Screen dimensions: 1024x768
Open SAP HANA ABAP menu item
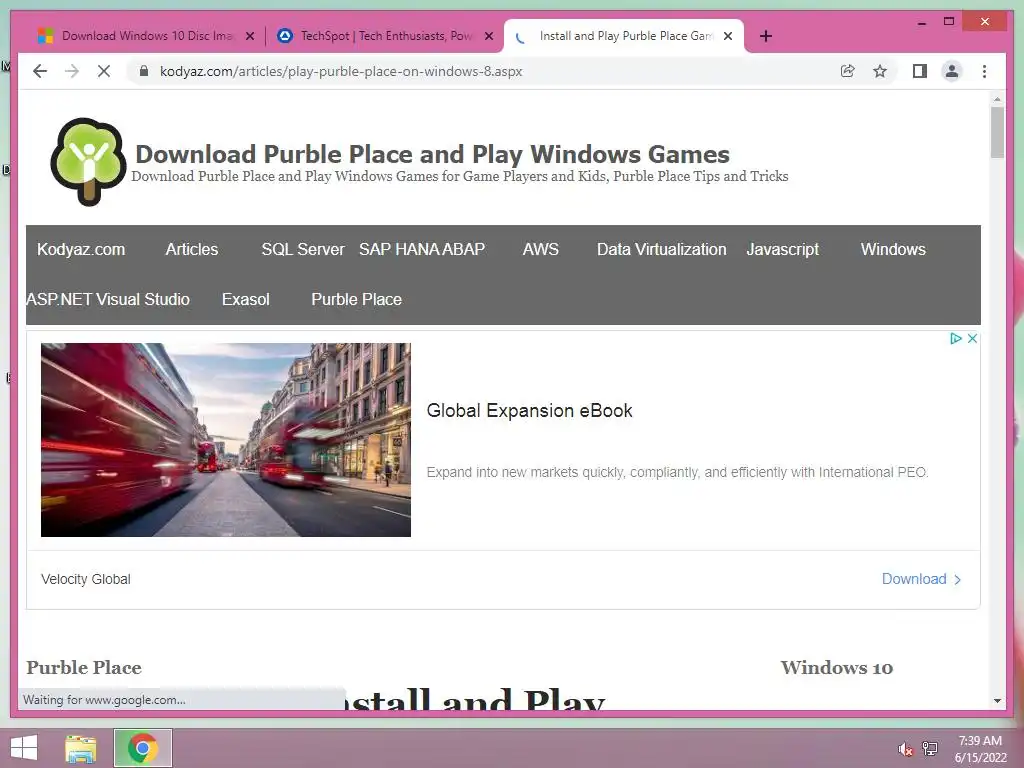[x=422, y=249]
